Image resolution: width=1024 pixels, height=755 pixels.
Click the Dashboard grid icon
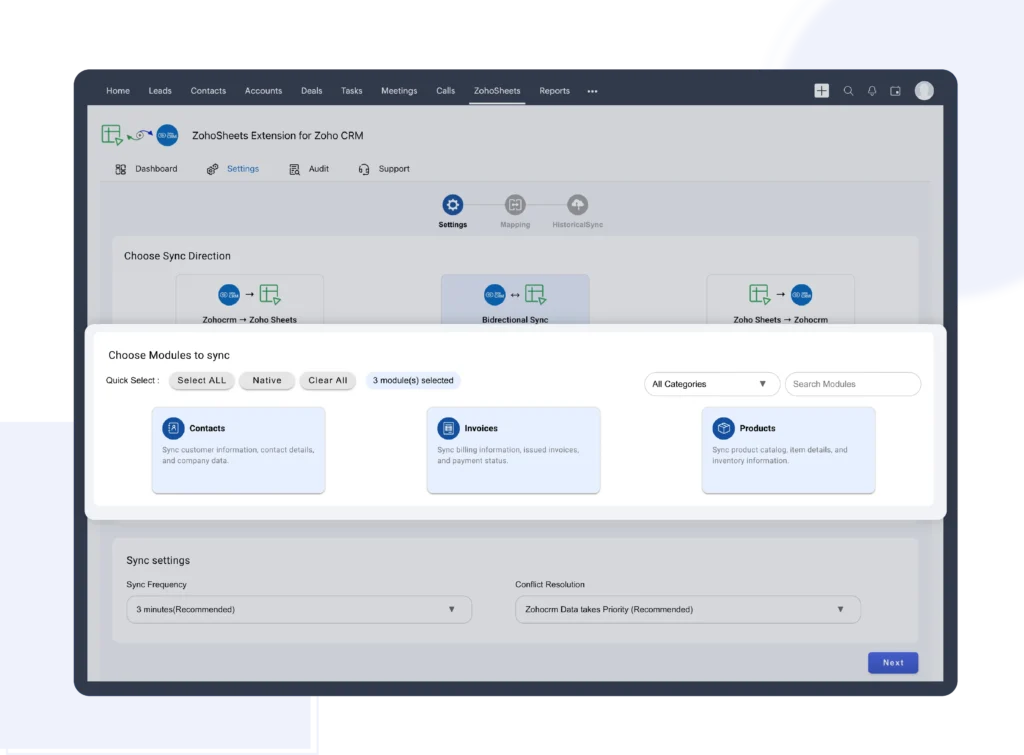tap(121, 168)
